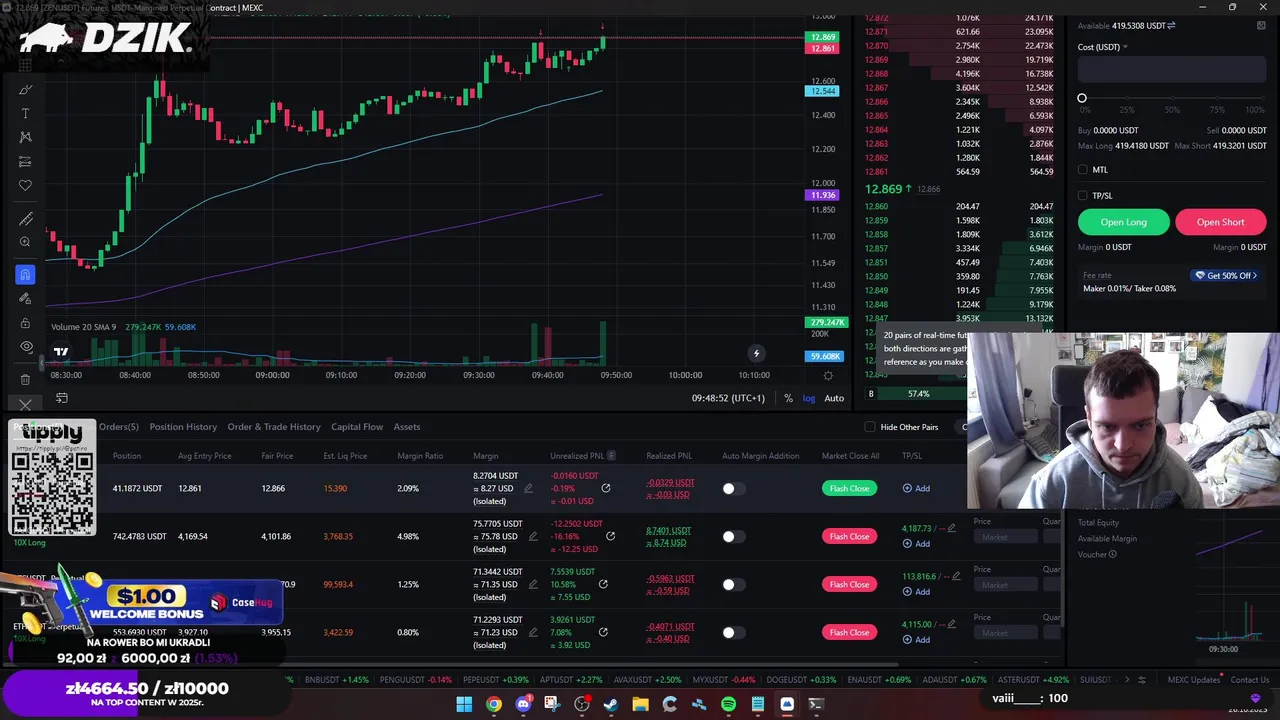Select the pattern (XABCD) drawing tool

click(x=25, y=137)
